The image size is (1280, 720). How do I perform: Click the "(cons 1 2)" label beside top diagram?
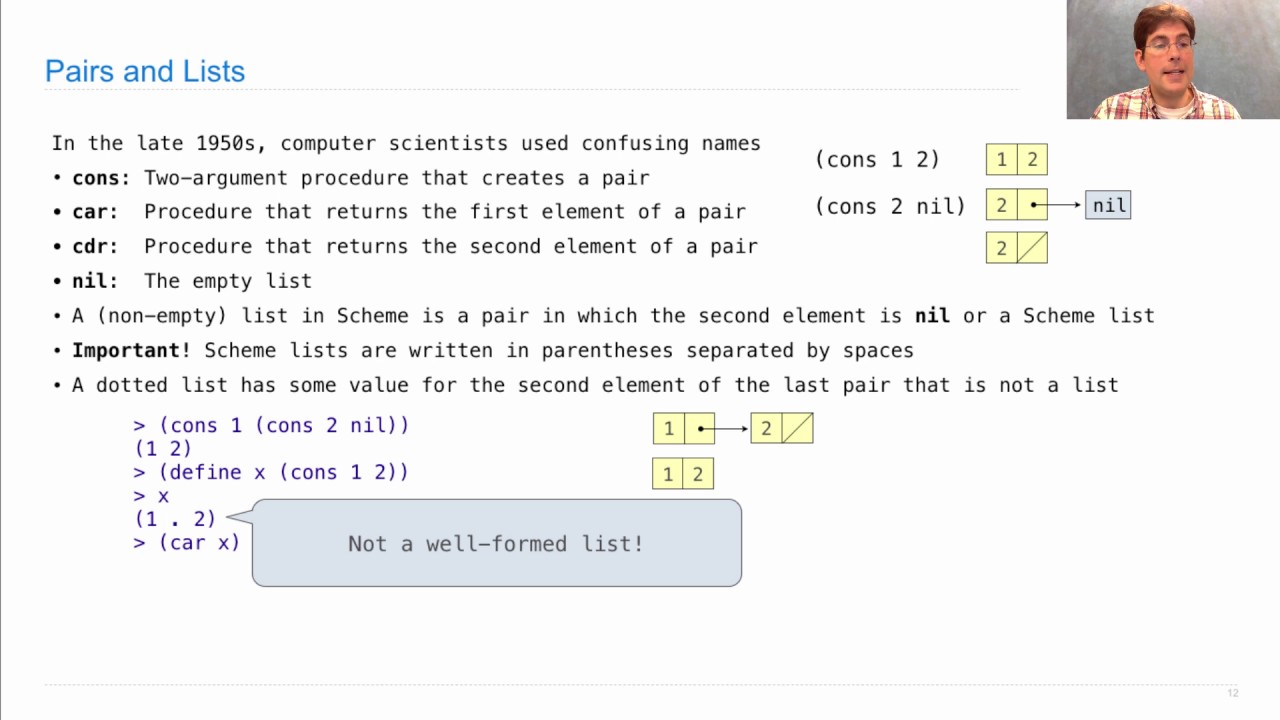point(877,159)
